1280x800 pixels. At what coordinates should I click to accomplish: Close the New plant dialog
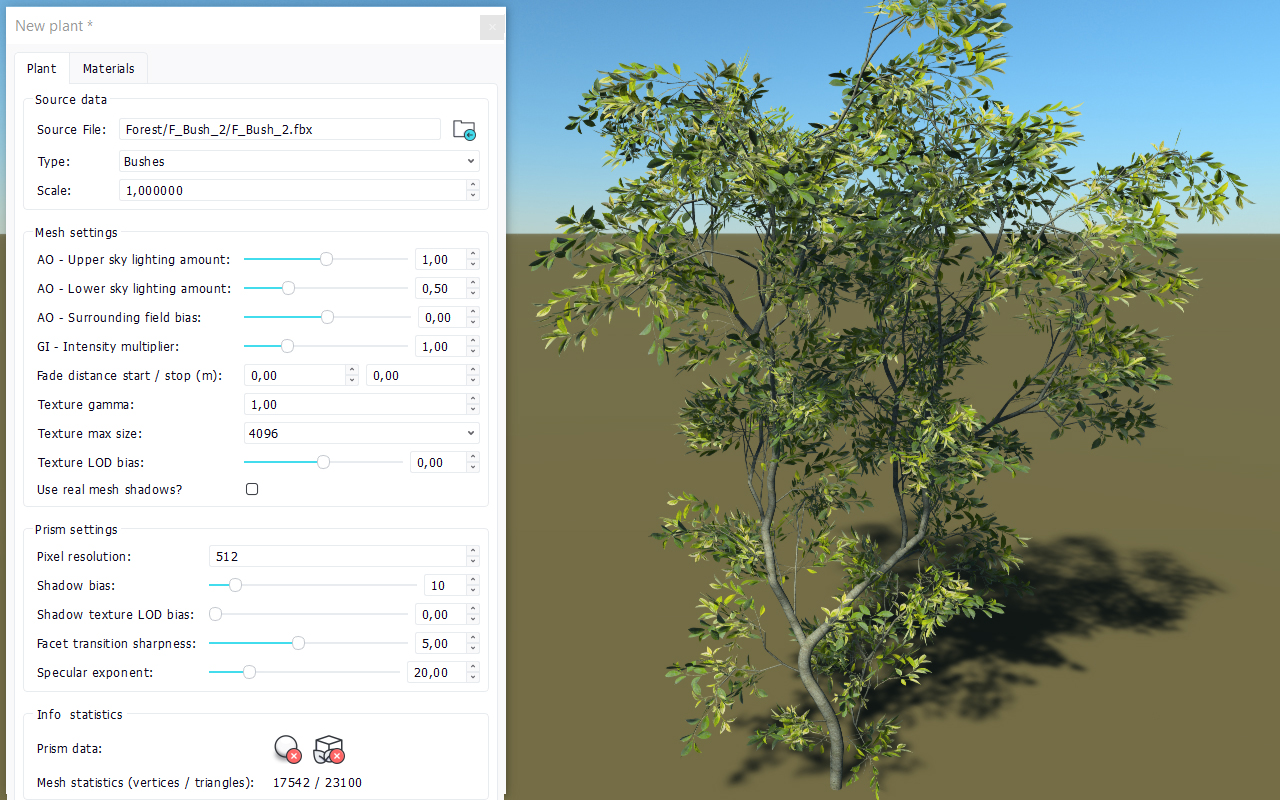pyautogui.click(x=491, y=27)
